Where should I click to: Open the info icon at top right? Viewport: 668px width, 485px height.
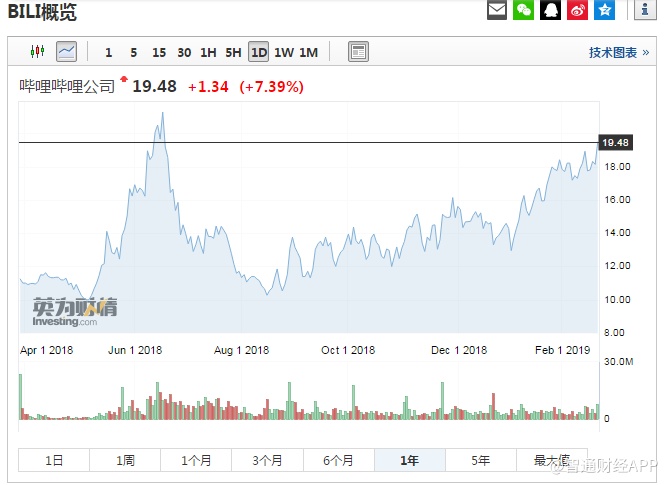tap(645, 11)
